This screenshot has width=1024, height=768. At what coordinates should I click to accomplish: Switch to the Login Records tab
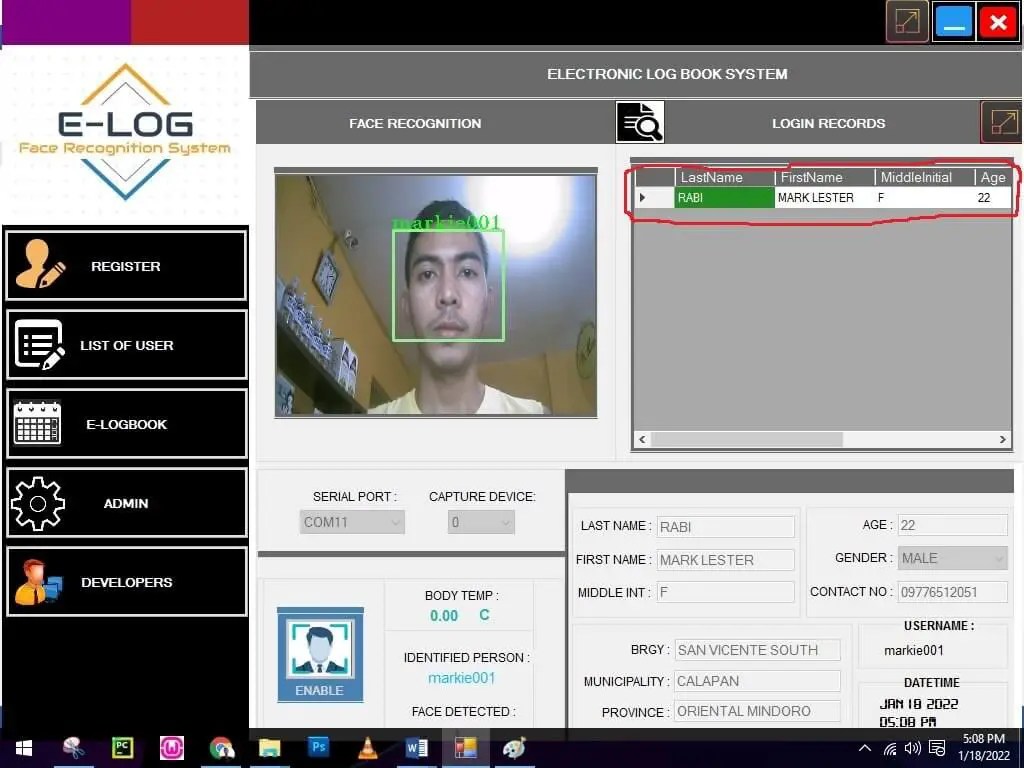(x=829, y=122)
